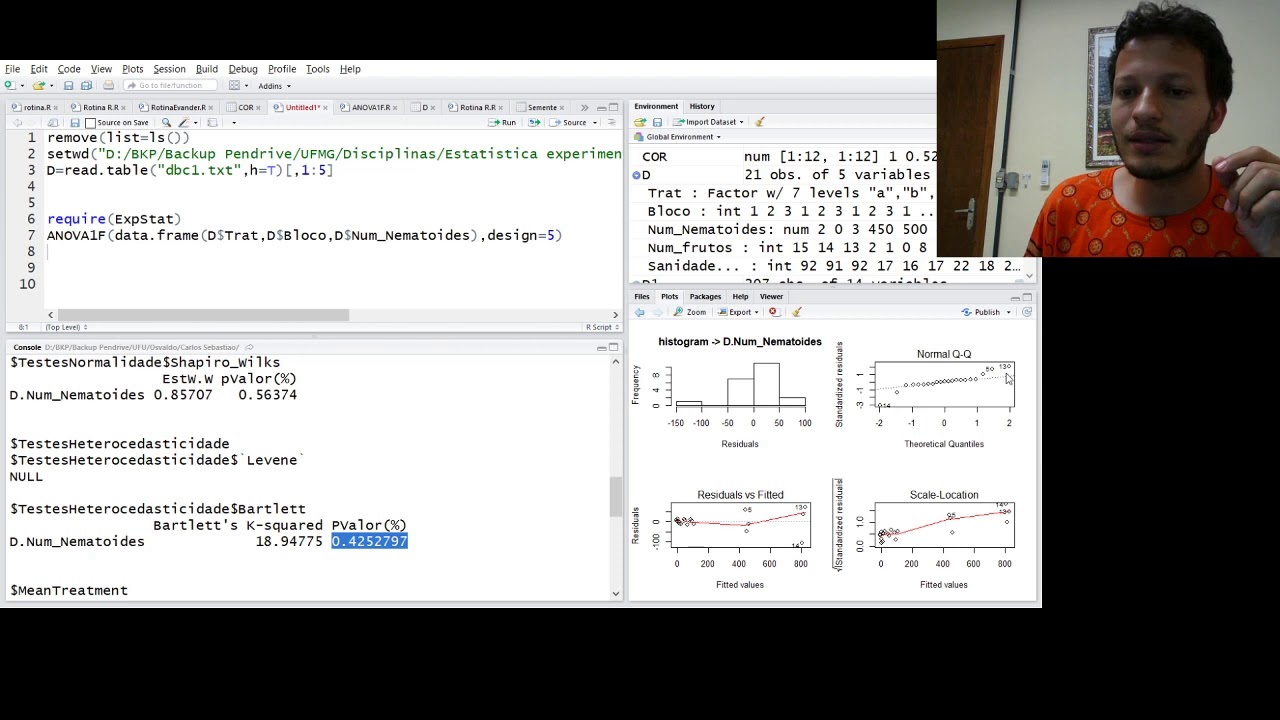
Task: Switch to History tab
Action: point(702,106)
